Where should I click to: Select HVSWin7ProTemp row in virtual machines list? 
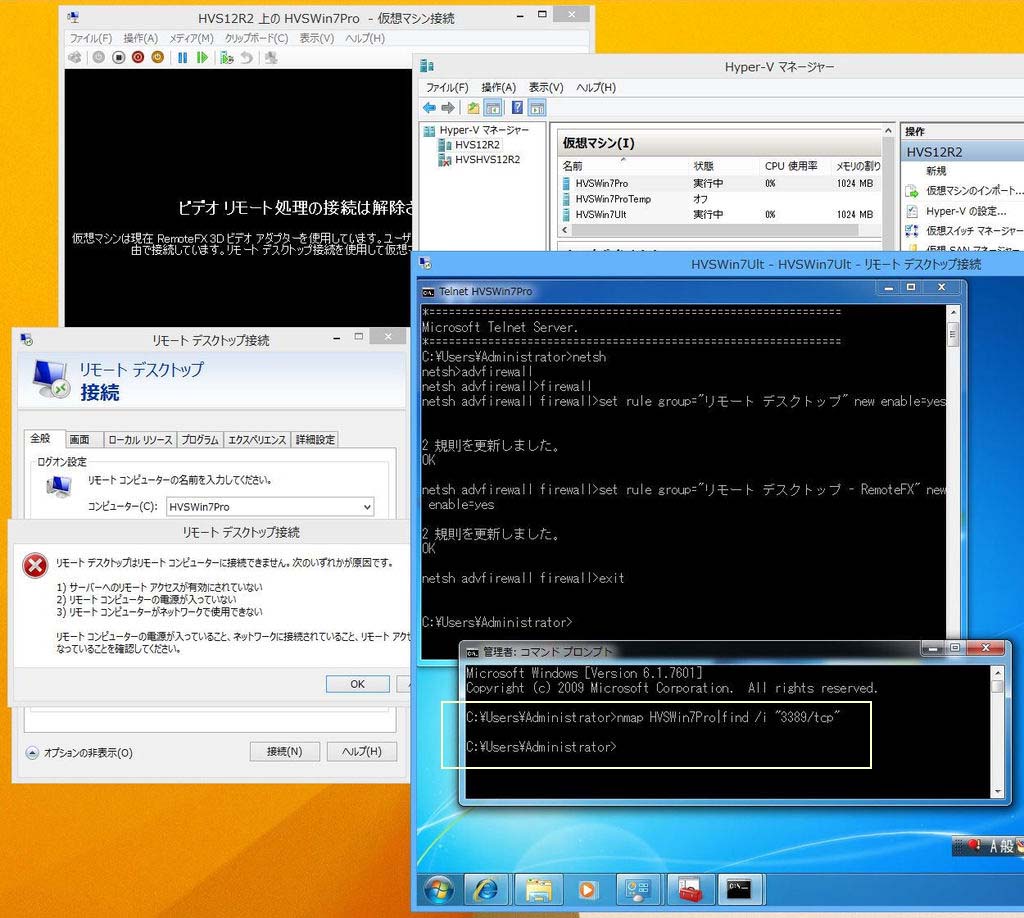(x=720, y=198)
